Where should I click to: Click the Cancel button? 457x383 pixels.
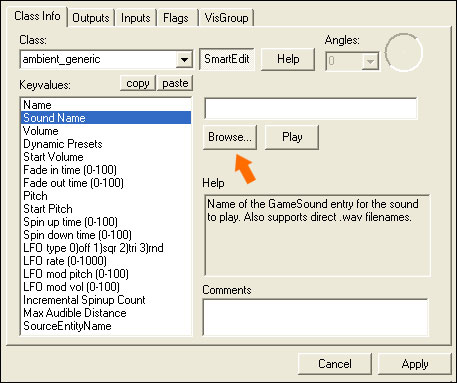(335, 364)
